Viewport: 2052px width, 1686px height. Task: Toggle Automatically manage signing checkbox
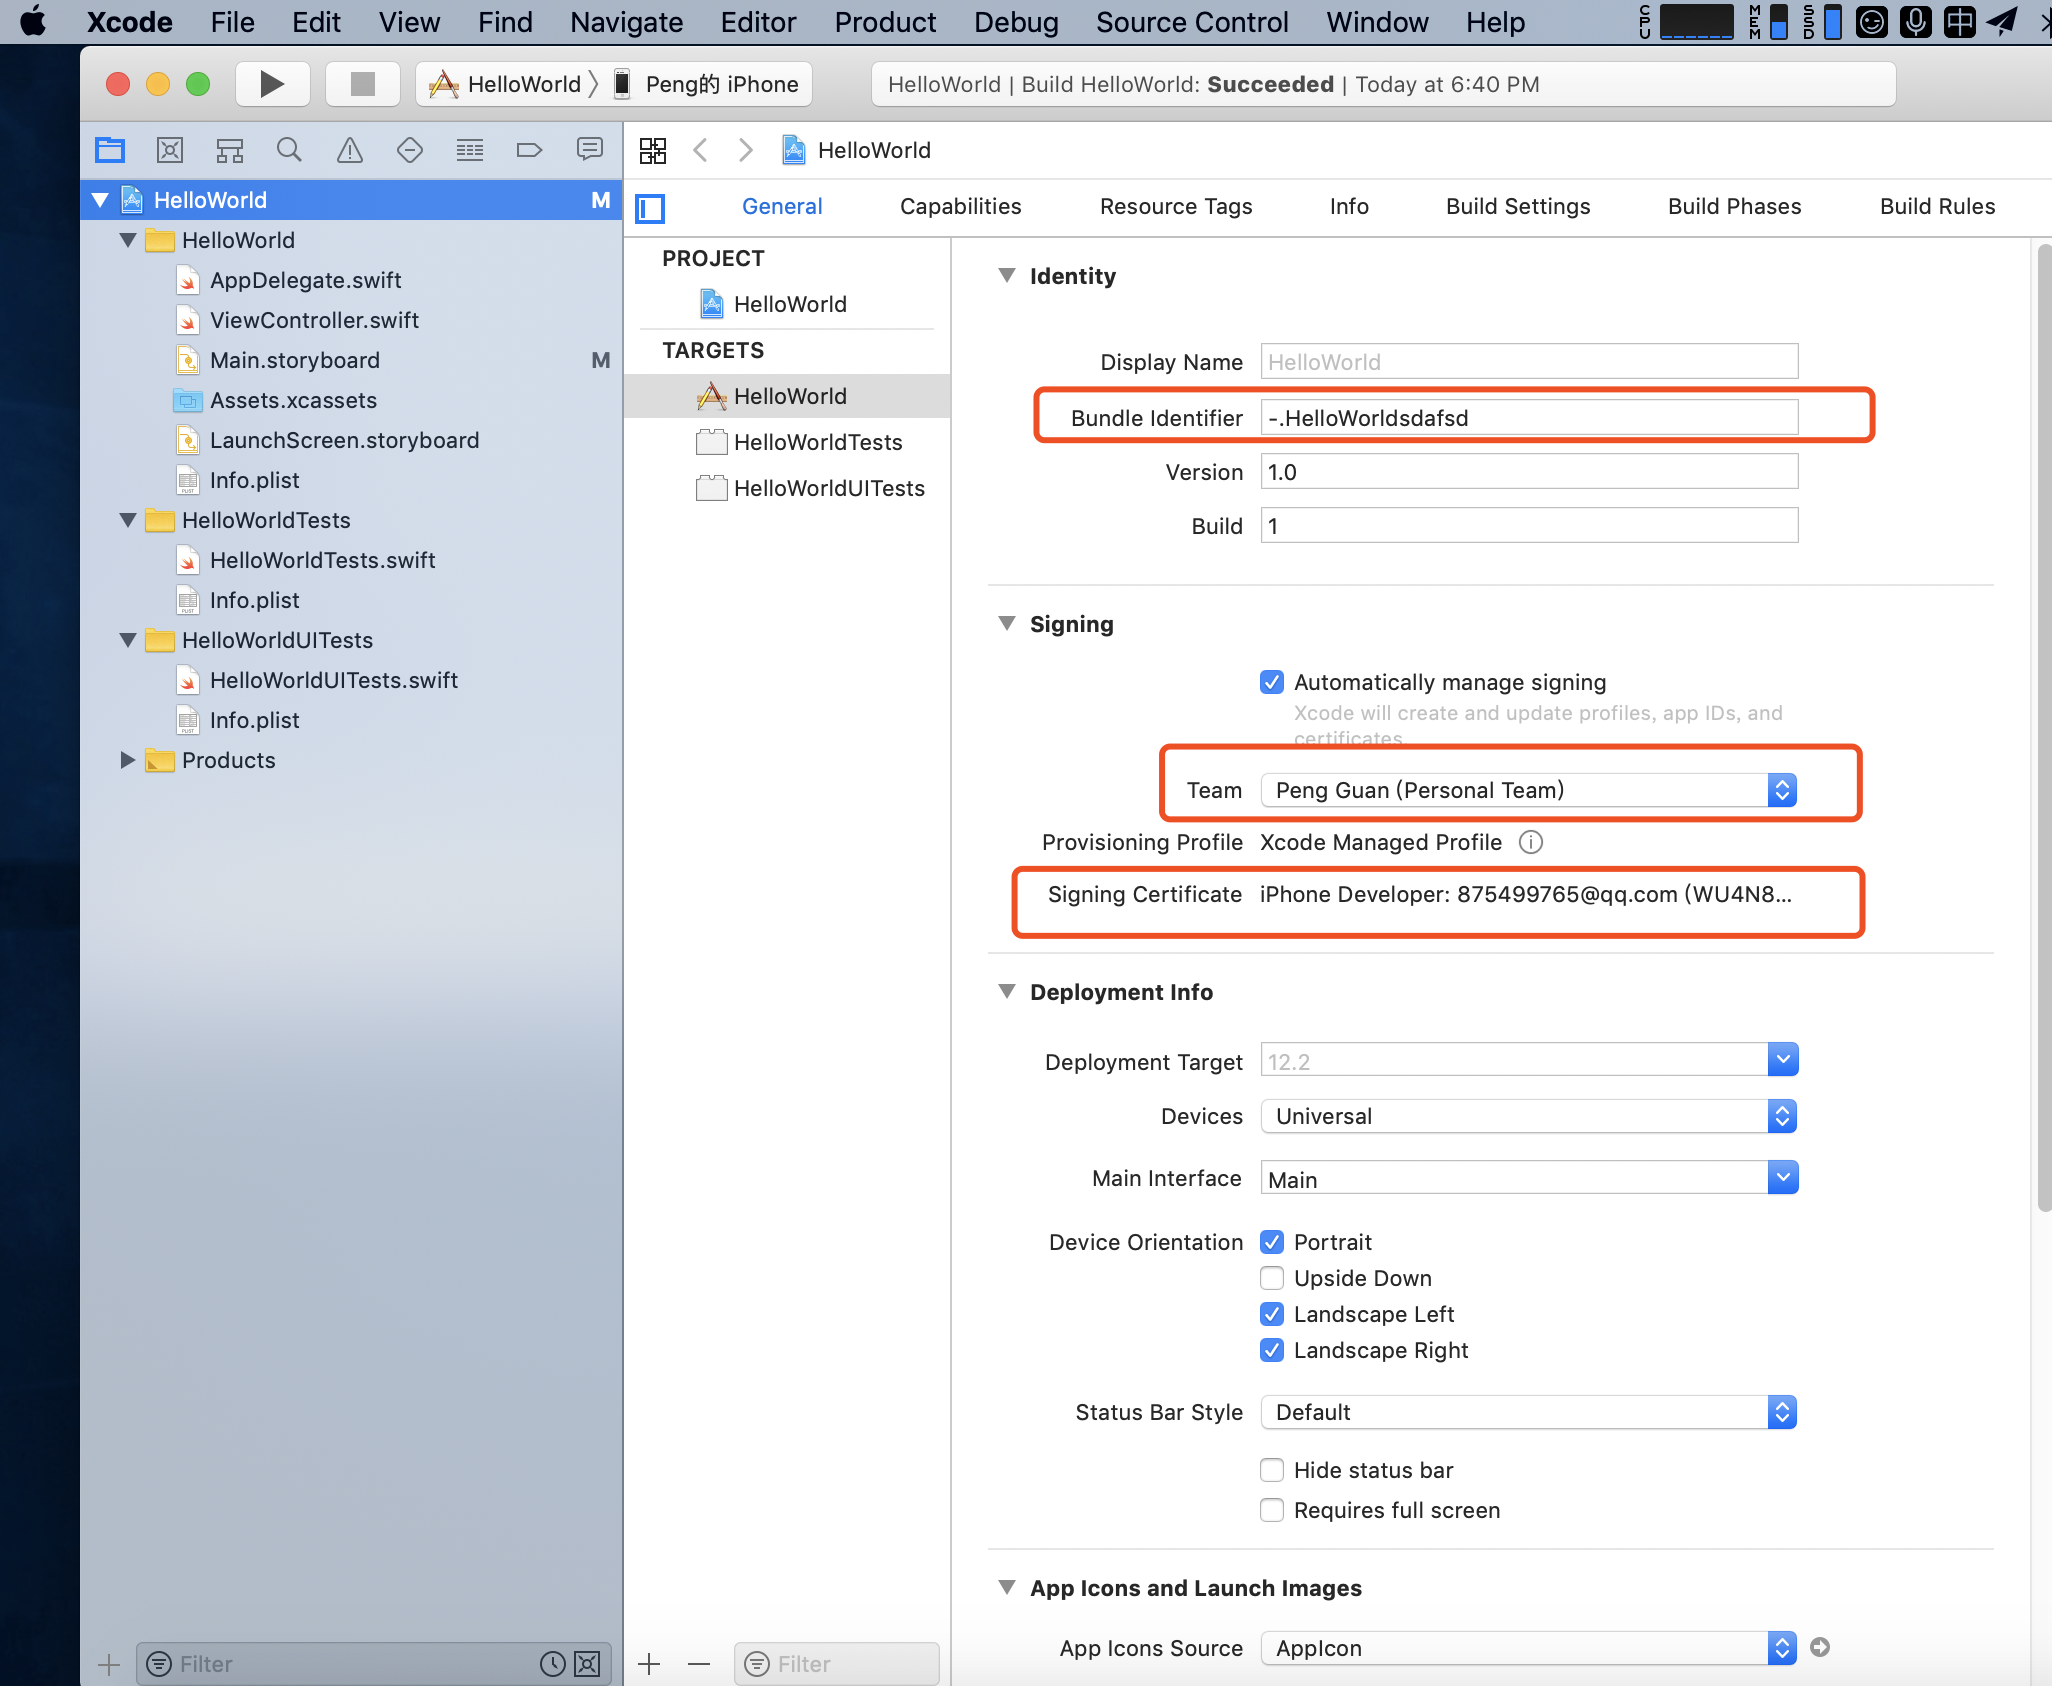(x=1272, y=682)
